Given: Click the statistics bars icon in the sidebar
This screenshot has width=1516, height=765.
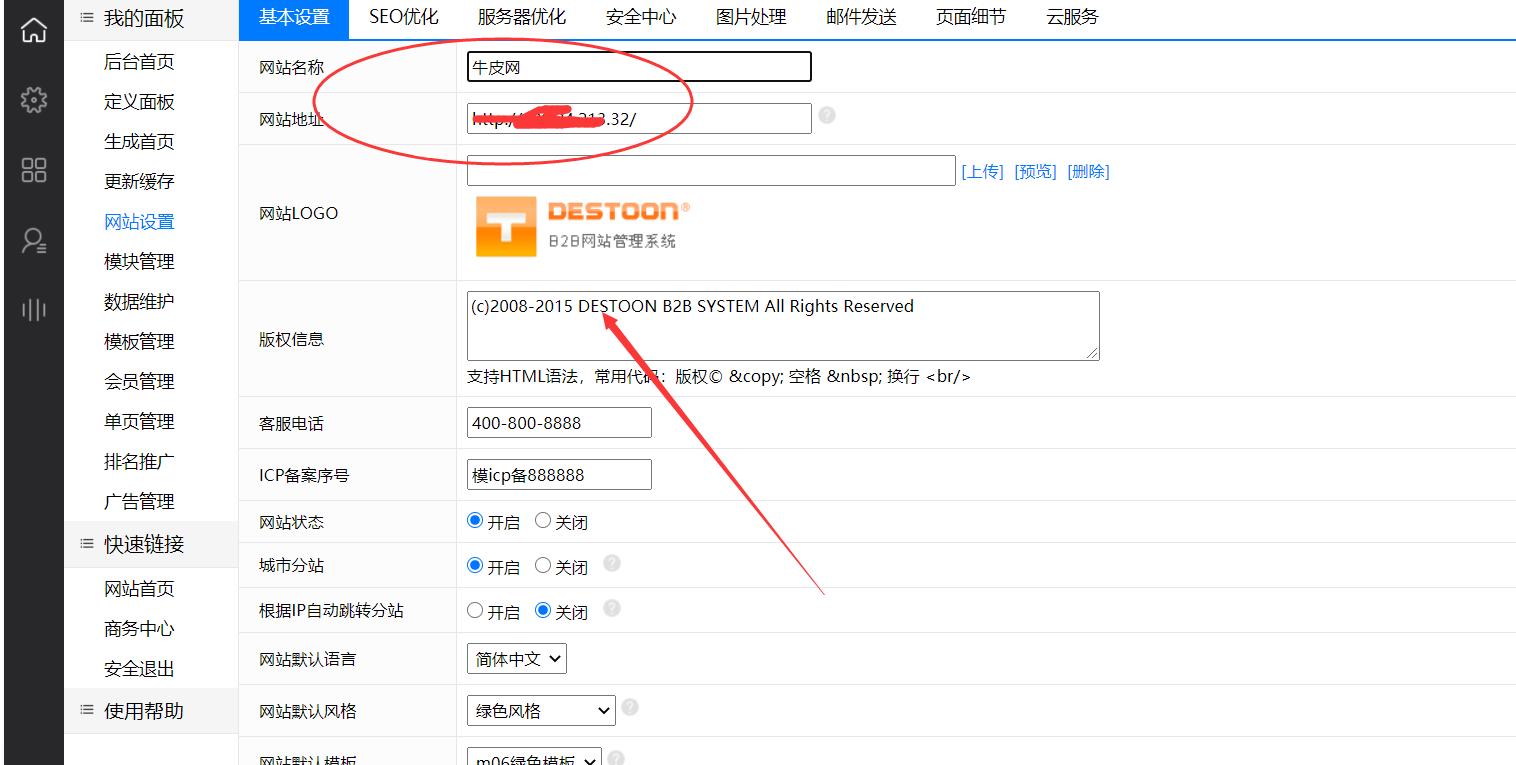Looking at the screenshot, I should 33,310.
